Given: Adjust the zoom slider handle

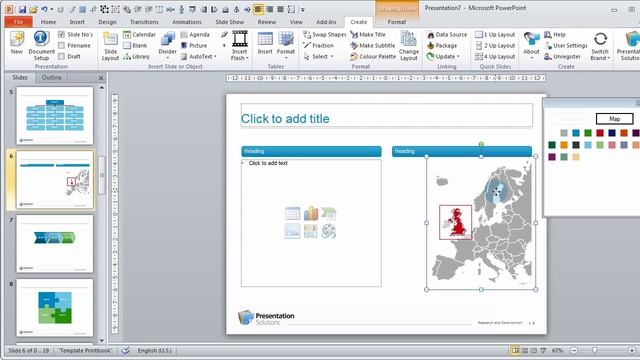Looking at the screenshot, I should pos(594,350).
